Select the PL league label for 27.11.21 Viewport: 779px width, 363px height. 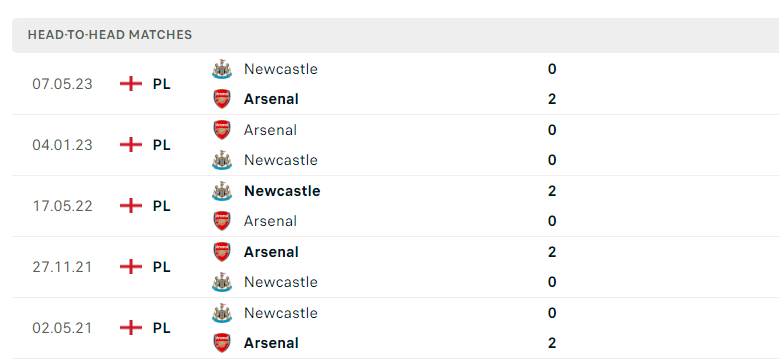click(161, 267)
